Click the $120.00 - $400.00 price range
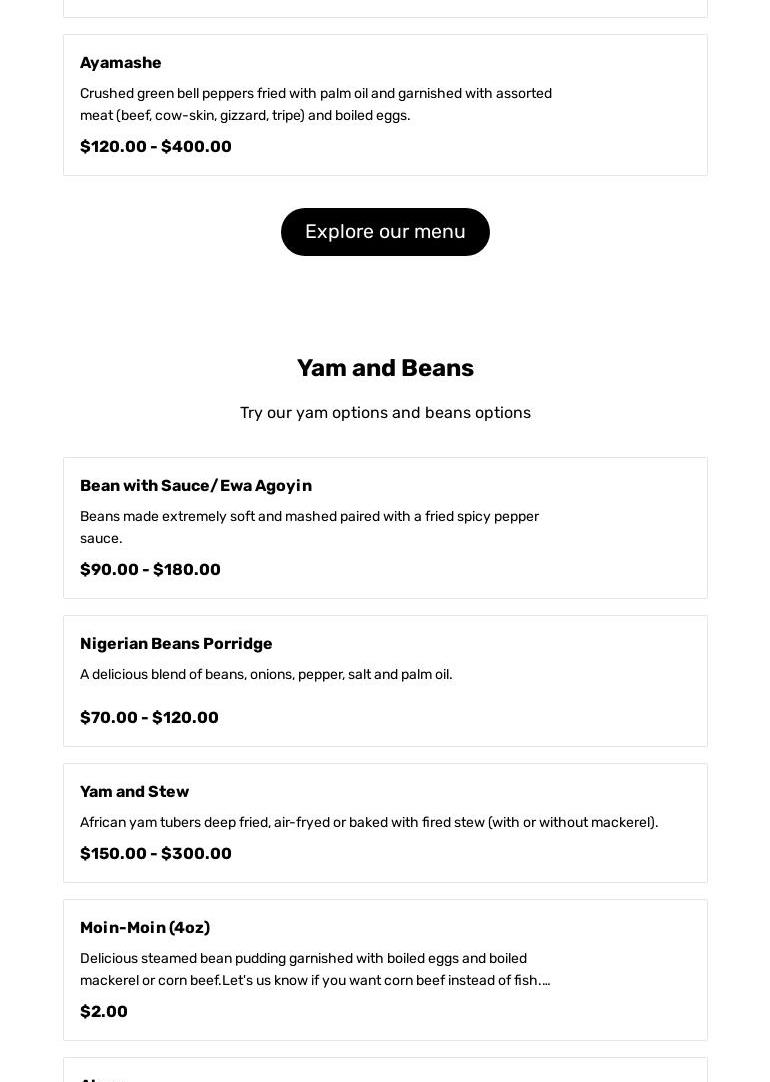 (156, 147)
